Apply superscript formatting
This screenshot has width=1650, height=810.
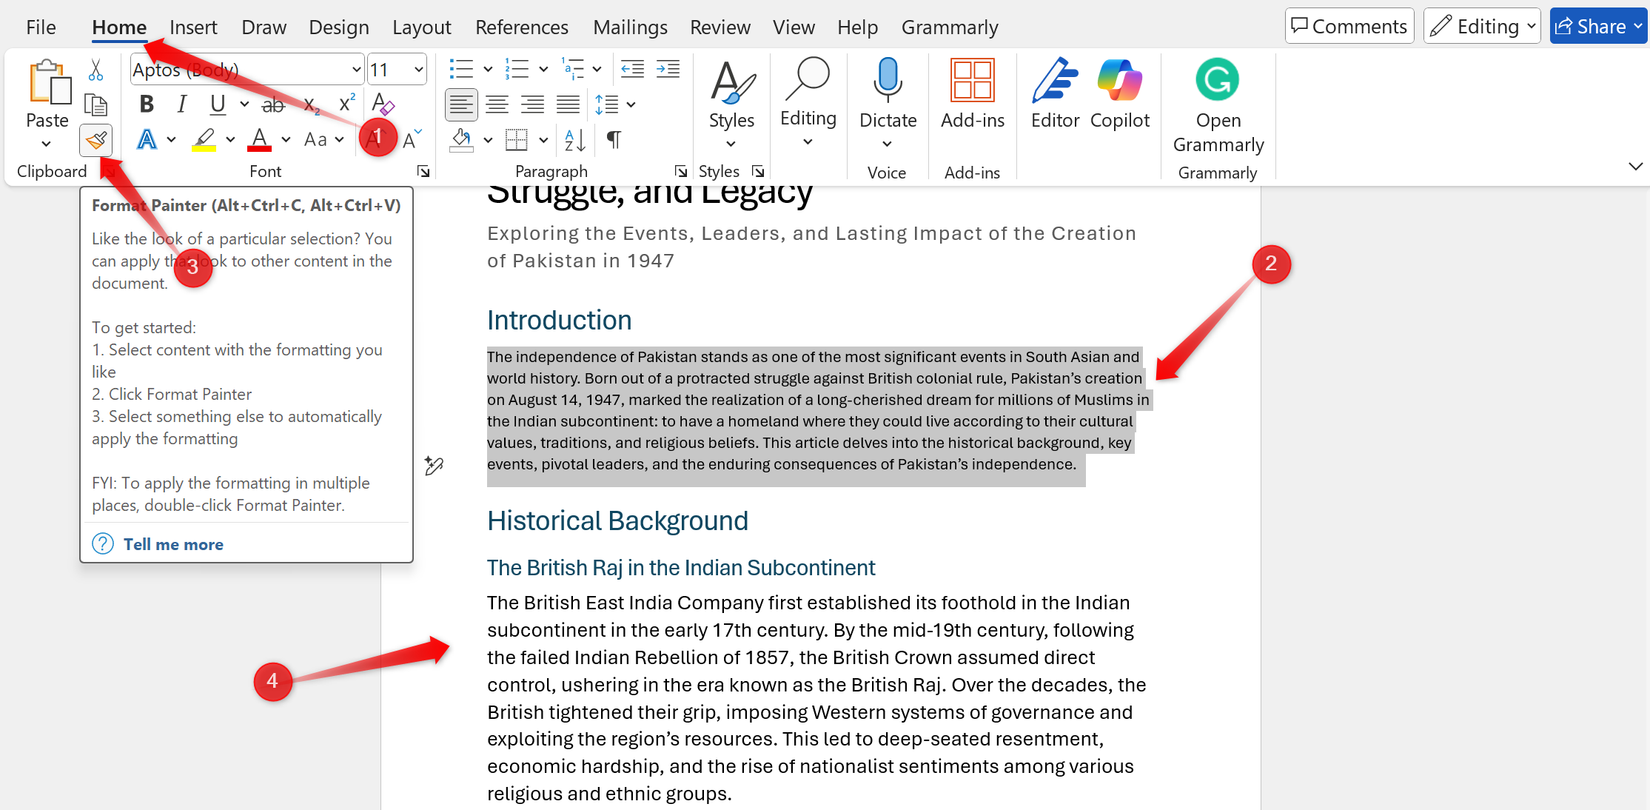click(x=347, y=104)
